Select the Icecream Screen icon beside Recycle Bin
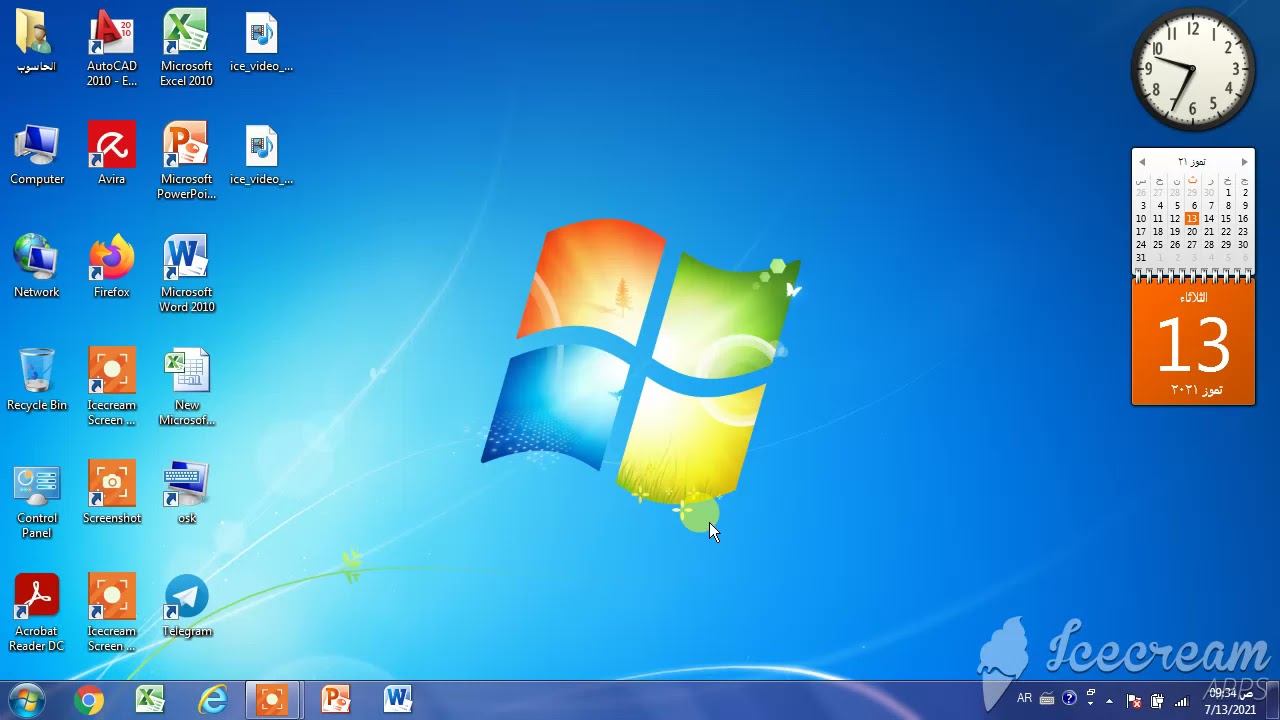The height and width of the screenshot is (720, 1280). (x=112, y=387)
